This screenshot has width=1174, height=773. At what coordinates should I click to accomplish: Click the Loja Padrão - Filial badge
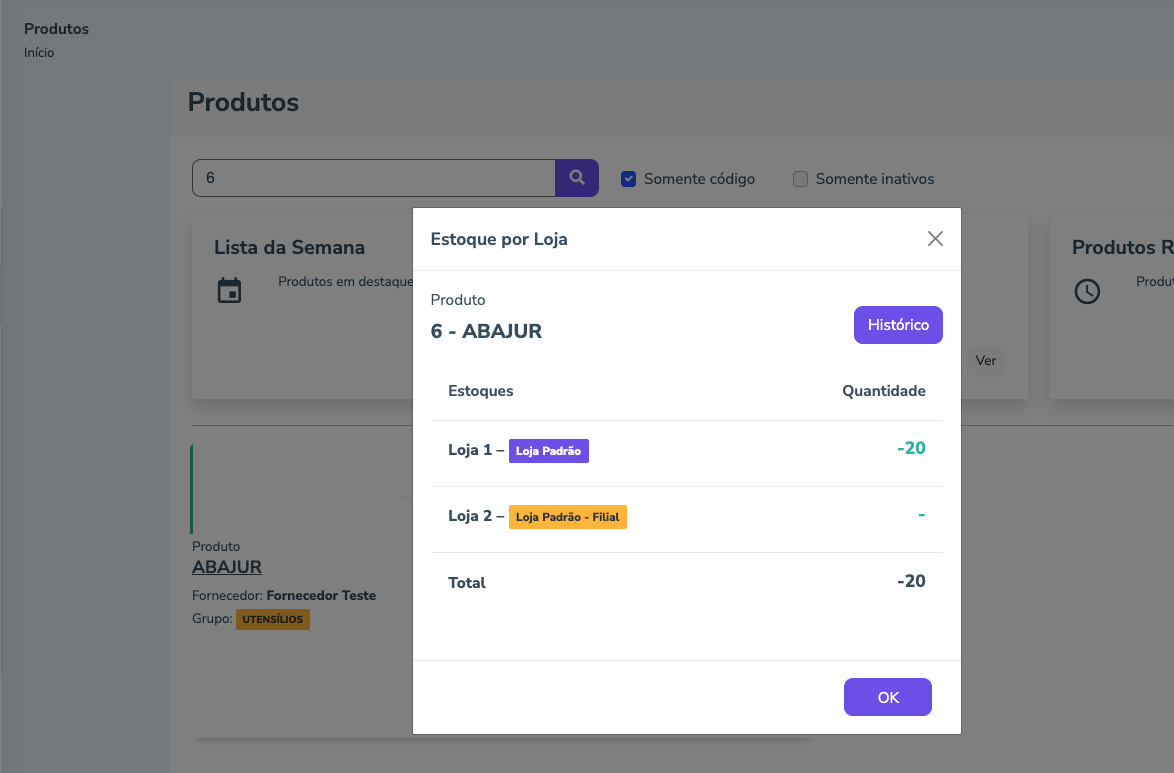tap(567, 517)
